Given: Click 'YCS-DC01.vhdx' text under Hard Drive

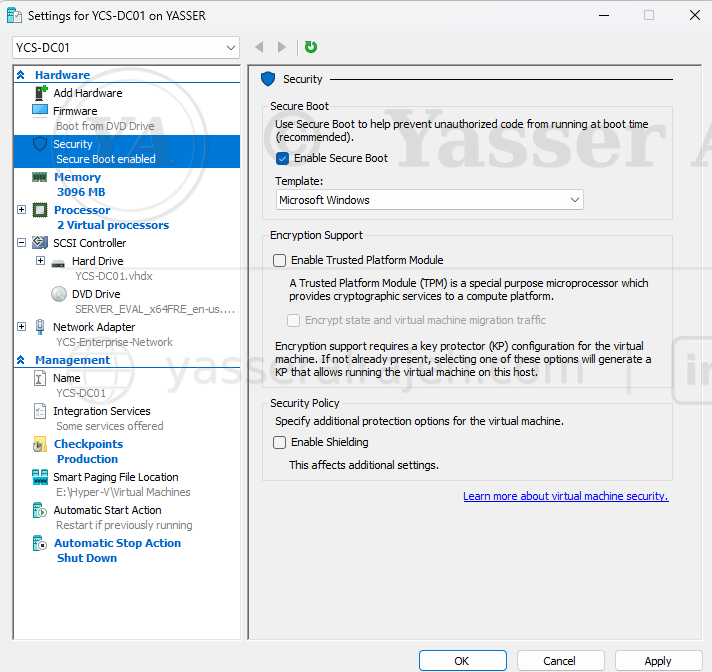Looking at the screenshot, I should tap(114, 276).
